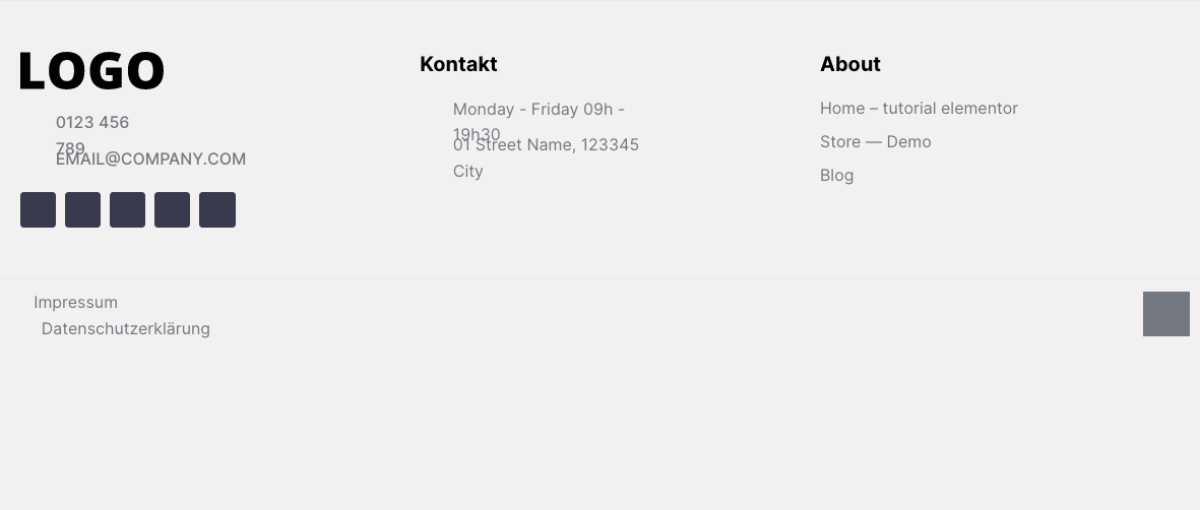Click the EMAIL@COMPANY.COM address

[151, 159]
